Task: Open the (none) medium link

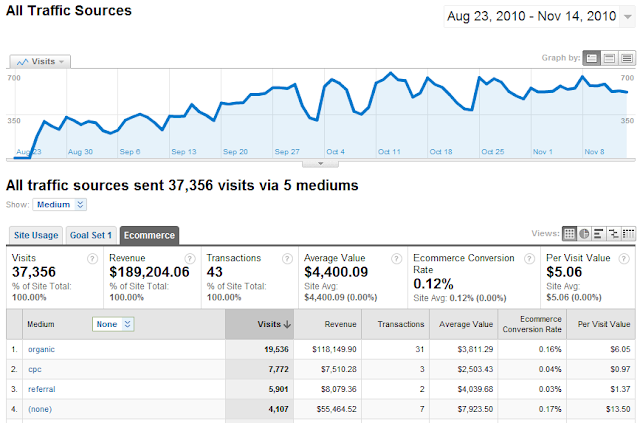Action: pyautogui.click(x=40, y=409)
